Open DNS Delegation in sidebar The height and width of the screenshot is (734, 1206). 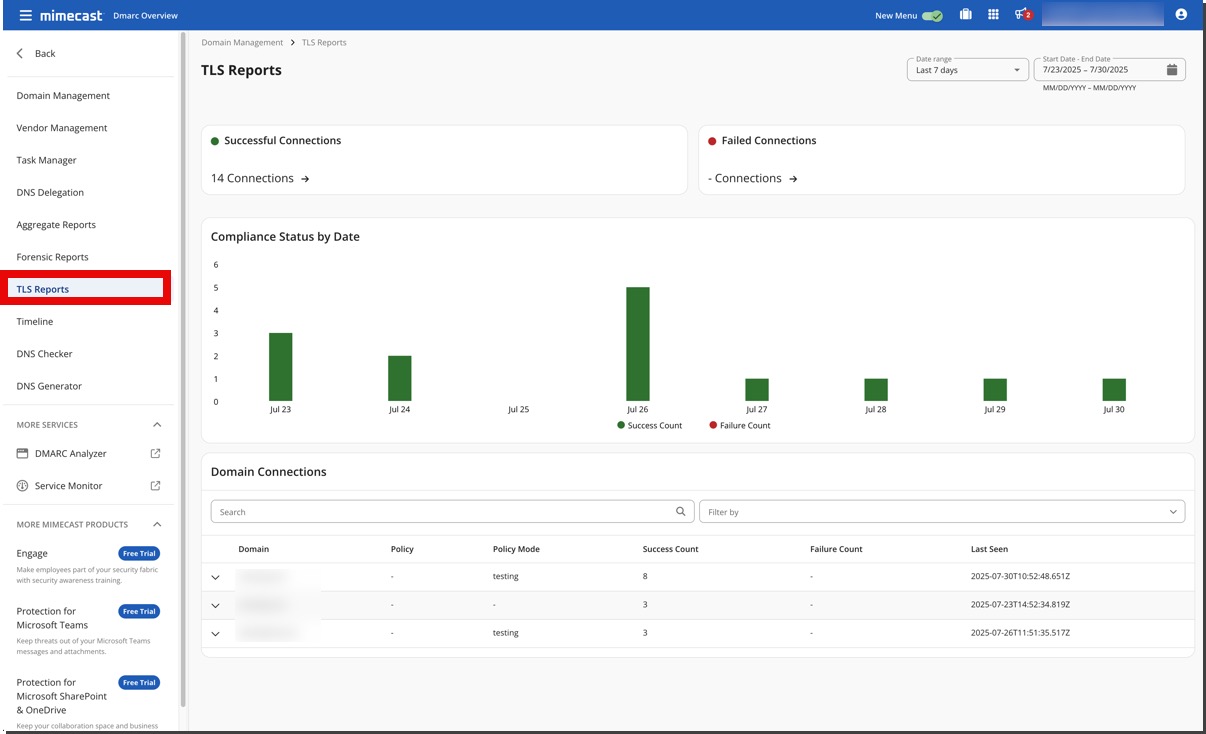pyautogui.click(x=50, y=192)
